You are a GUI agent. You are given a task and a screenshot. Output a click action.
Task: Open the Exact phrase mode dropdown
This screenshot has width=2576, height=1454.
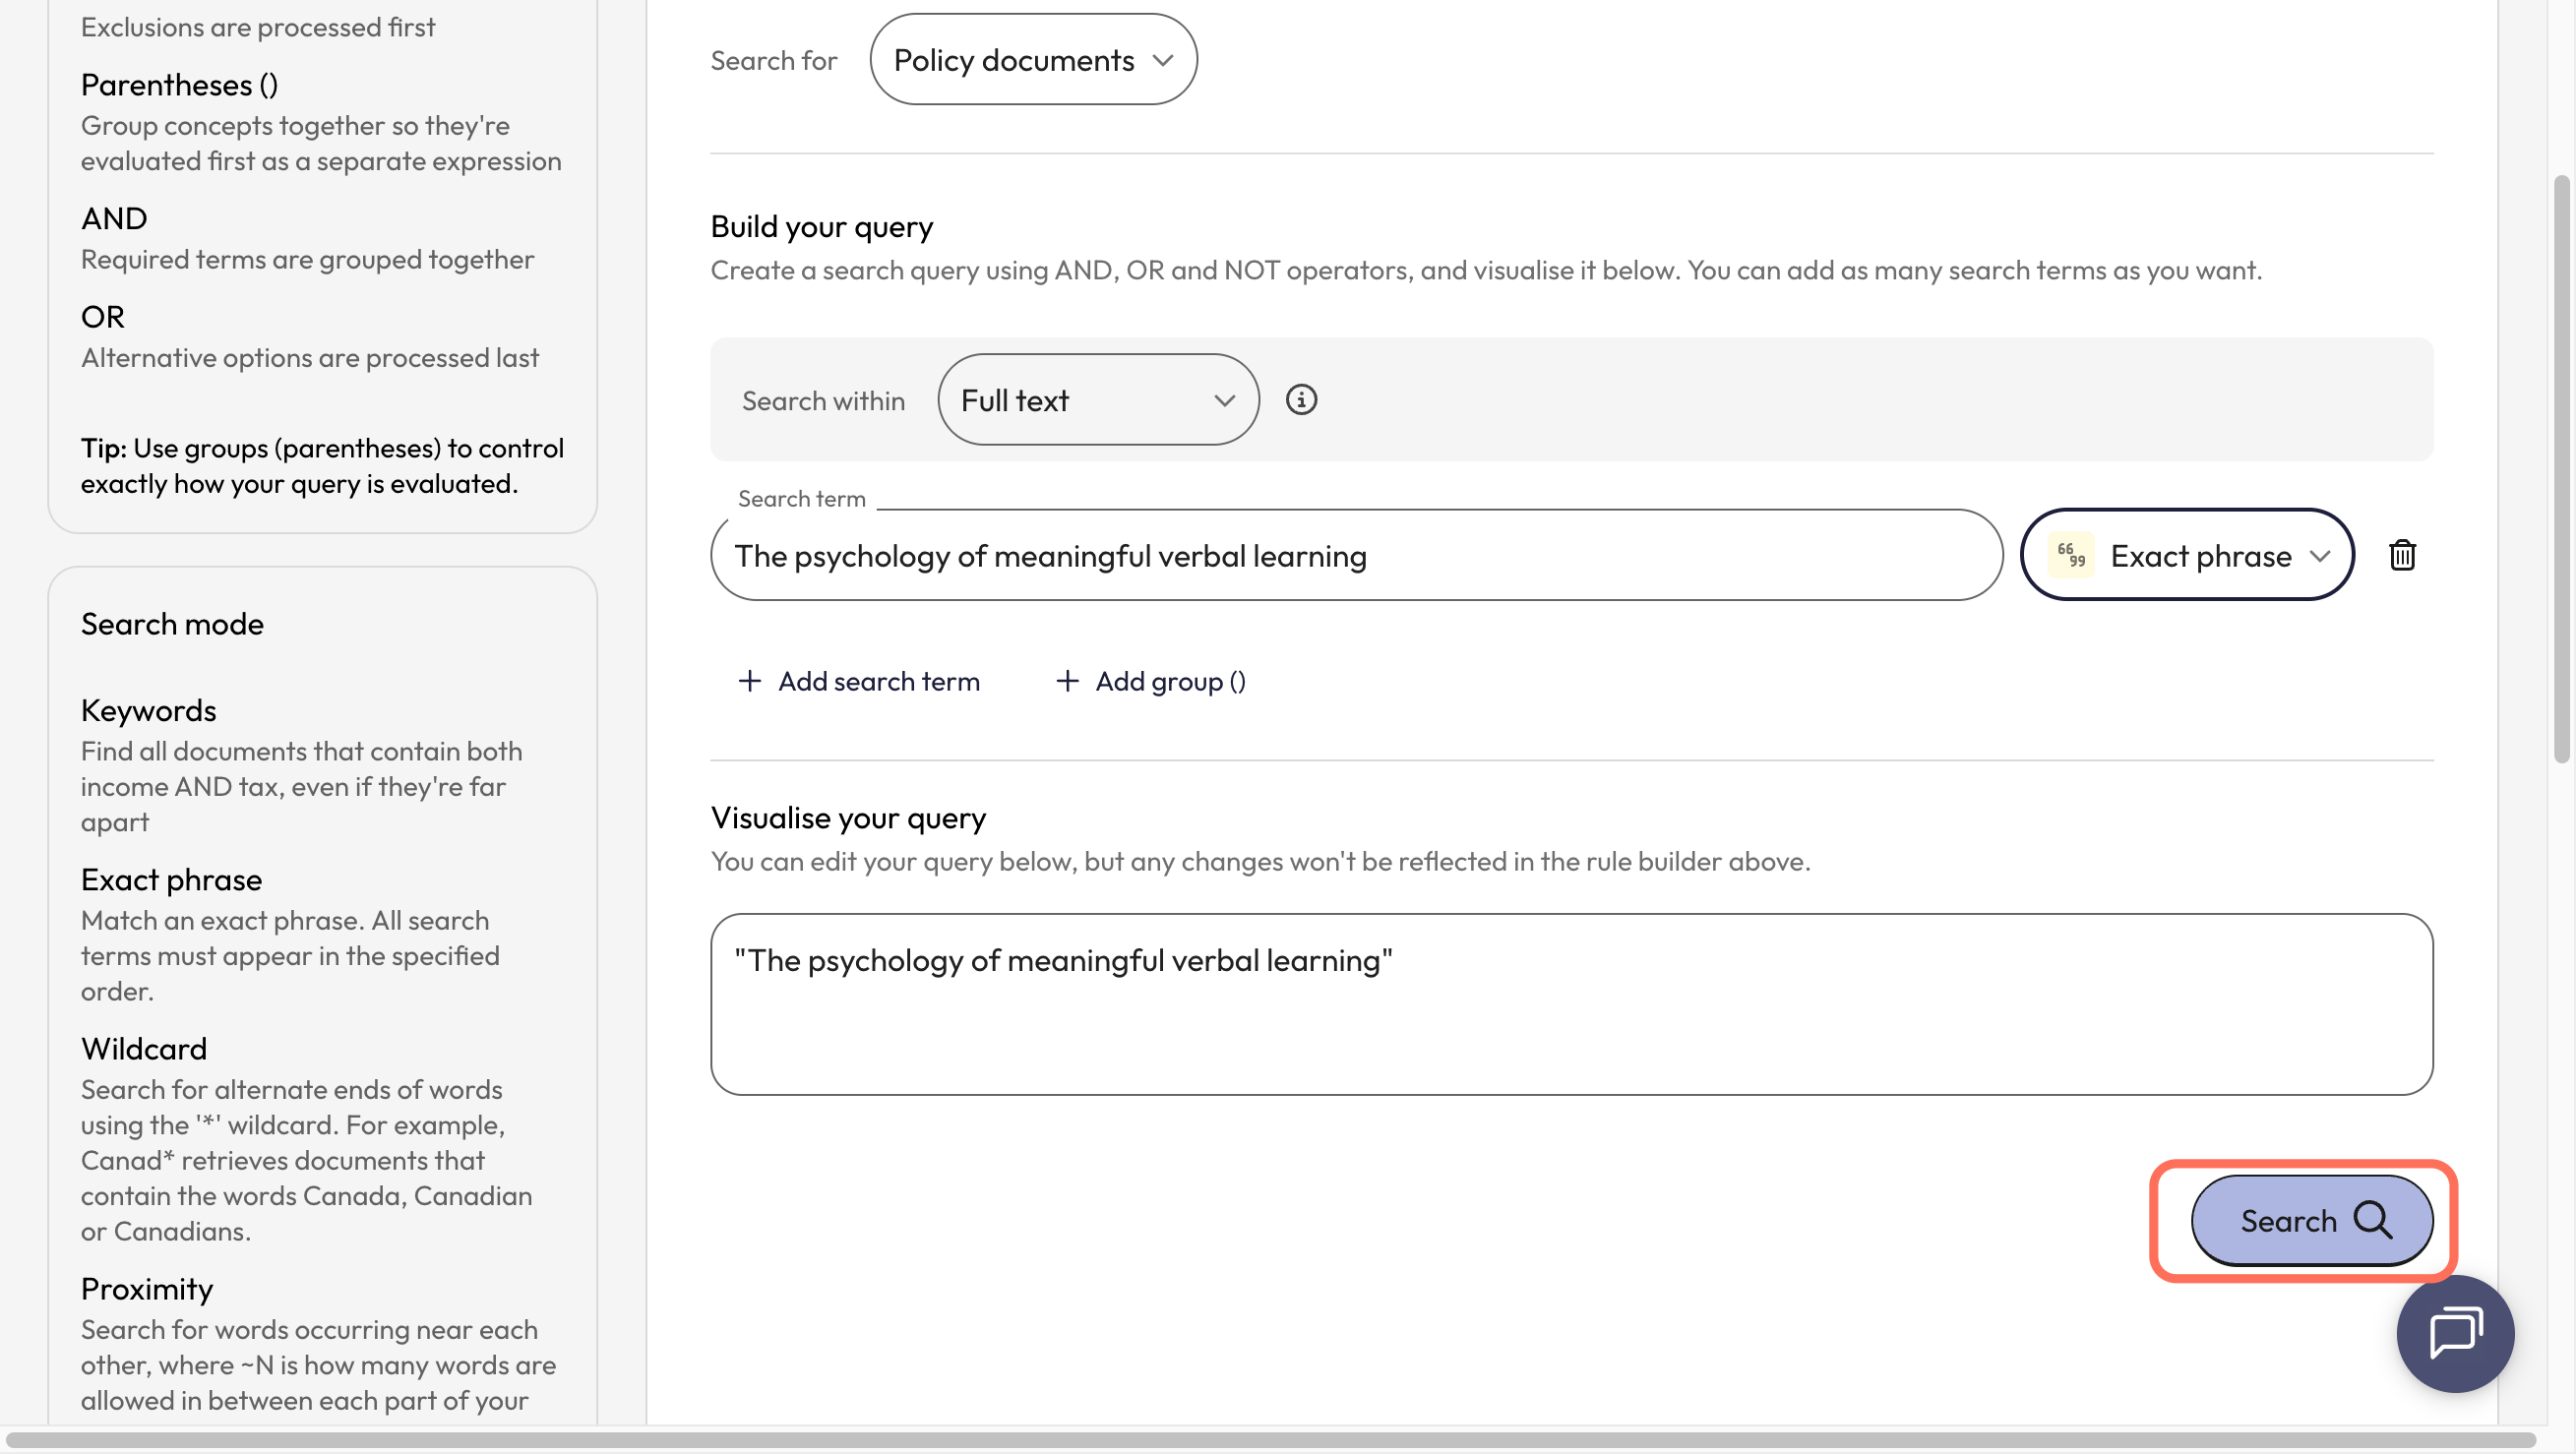(2187, 555)
